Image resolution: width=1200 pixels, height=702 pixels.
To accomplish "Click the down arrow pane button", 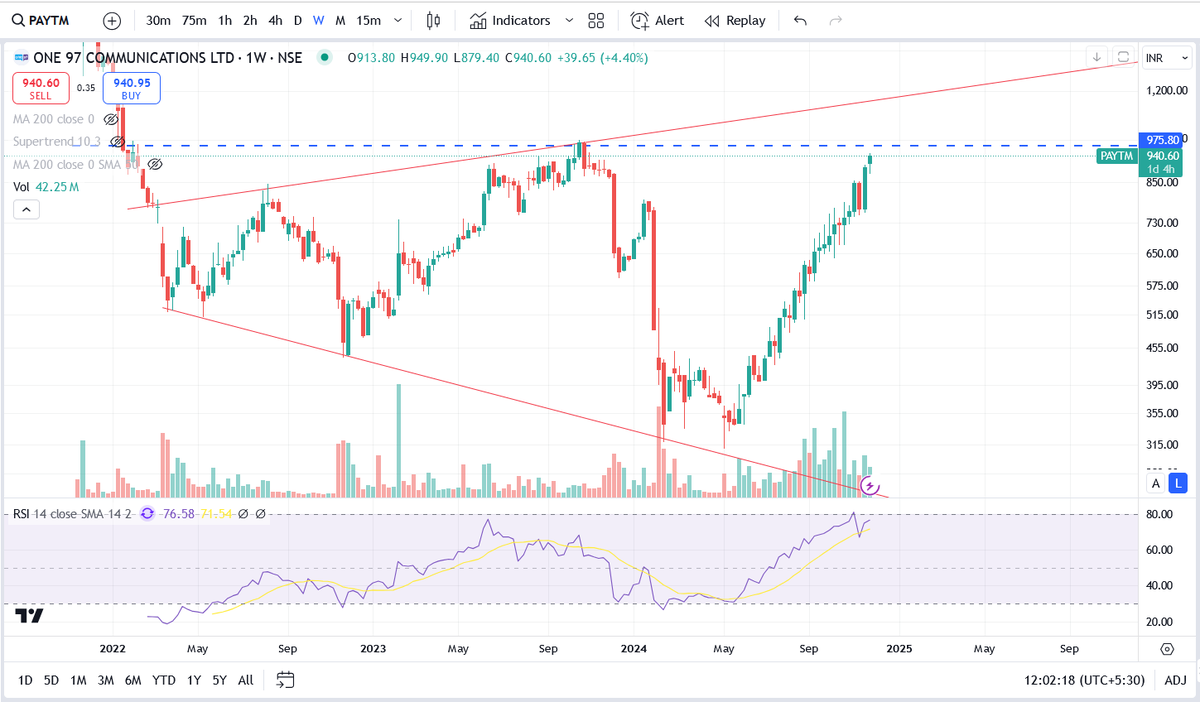I will 1096,57.
